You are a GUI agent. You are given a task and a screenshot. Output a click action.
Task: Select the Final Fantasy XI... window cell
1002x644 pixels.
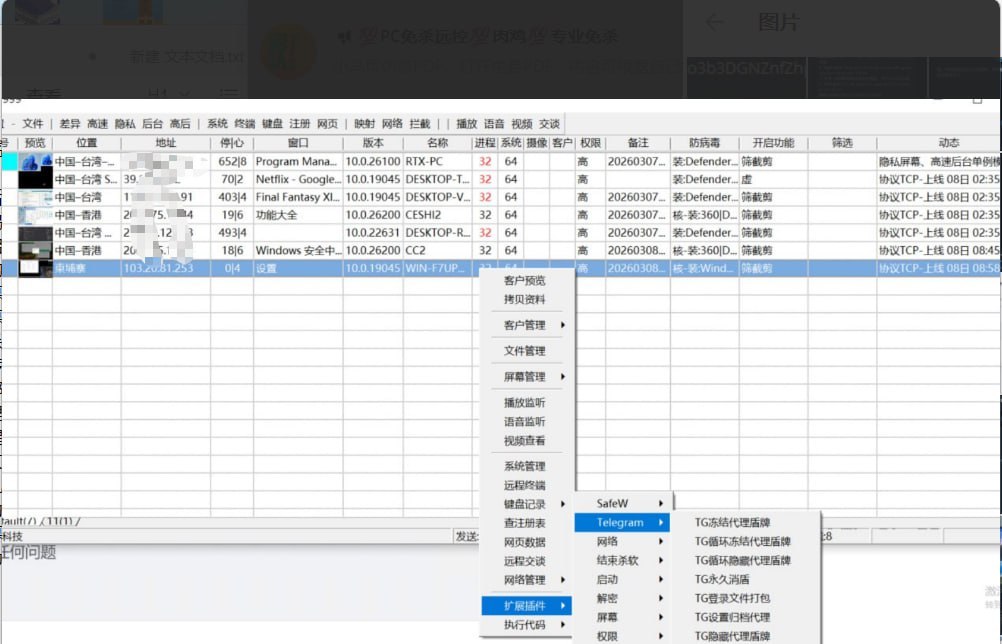click(298, 197)
